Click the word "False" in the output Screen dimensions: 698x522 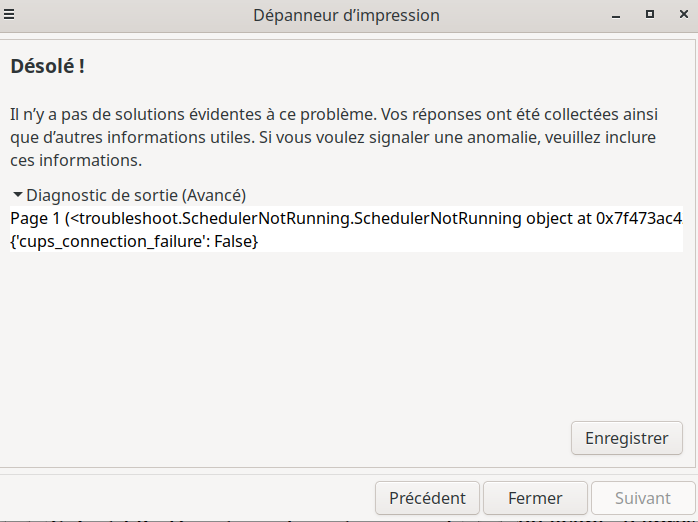(x=237, y=241)
